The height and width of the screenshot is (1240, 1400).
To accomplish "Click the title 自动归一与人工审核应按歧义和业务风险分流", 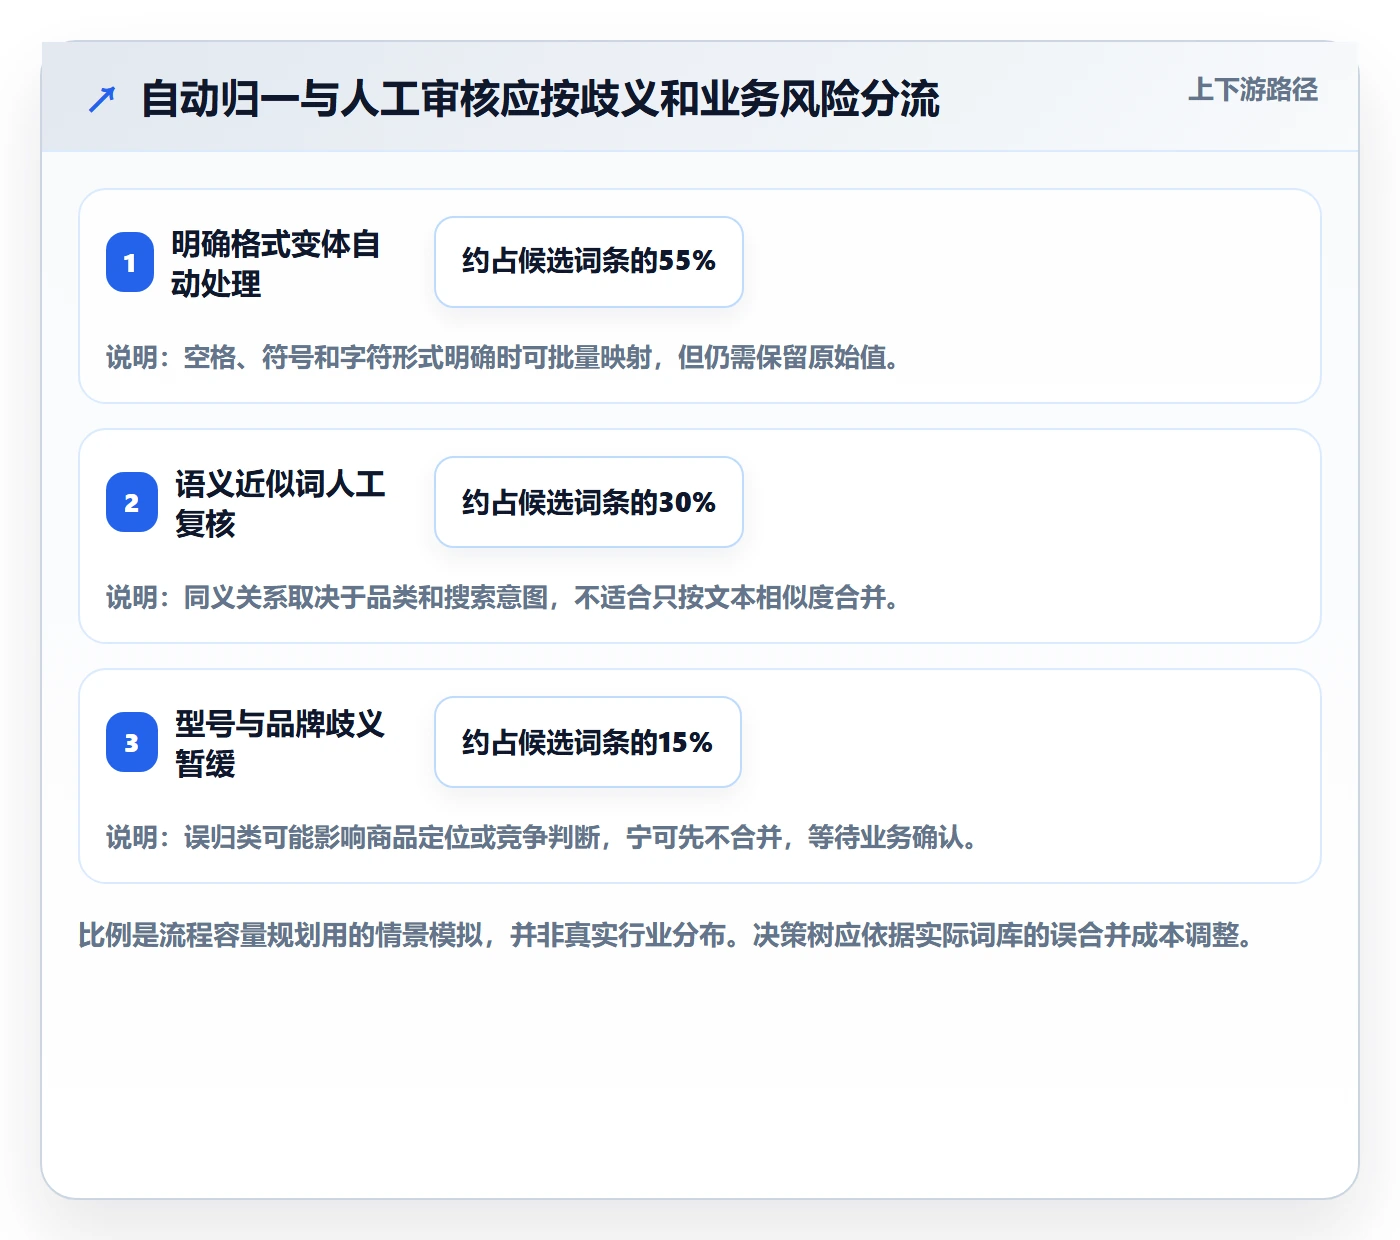I will 540,99.
